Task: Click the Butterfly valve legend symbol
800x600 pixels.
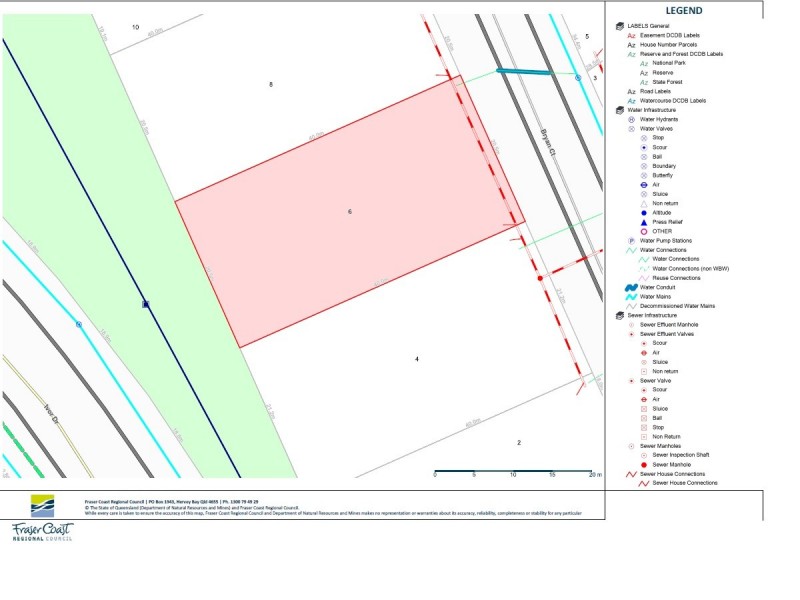Action: pos(644,176)
